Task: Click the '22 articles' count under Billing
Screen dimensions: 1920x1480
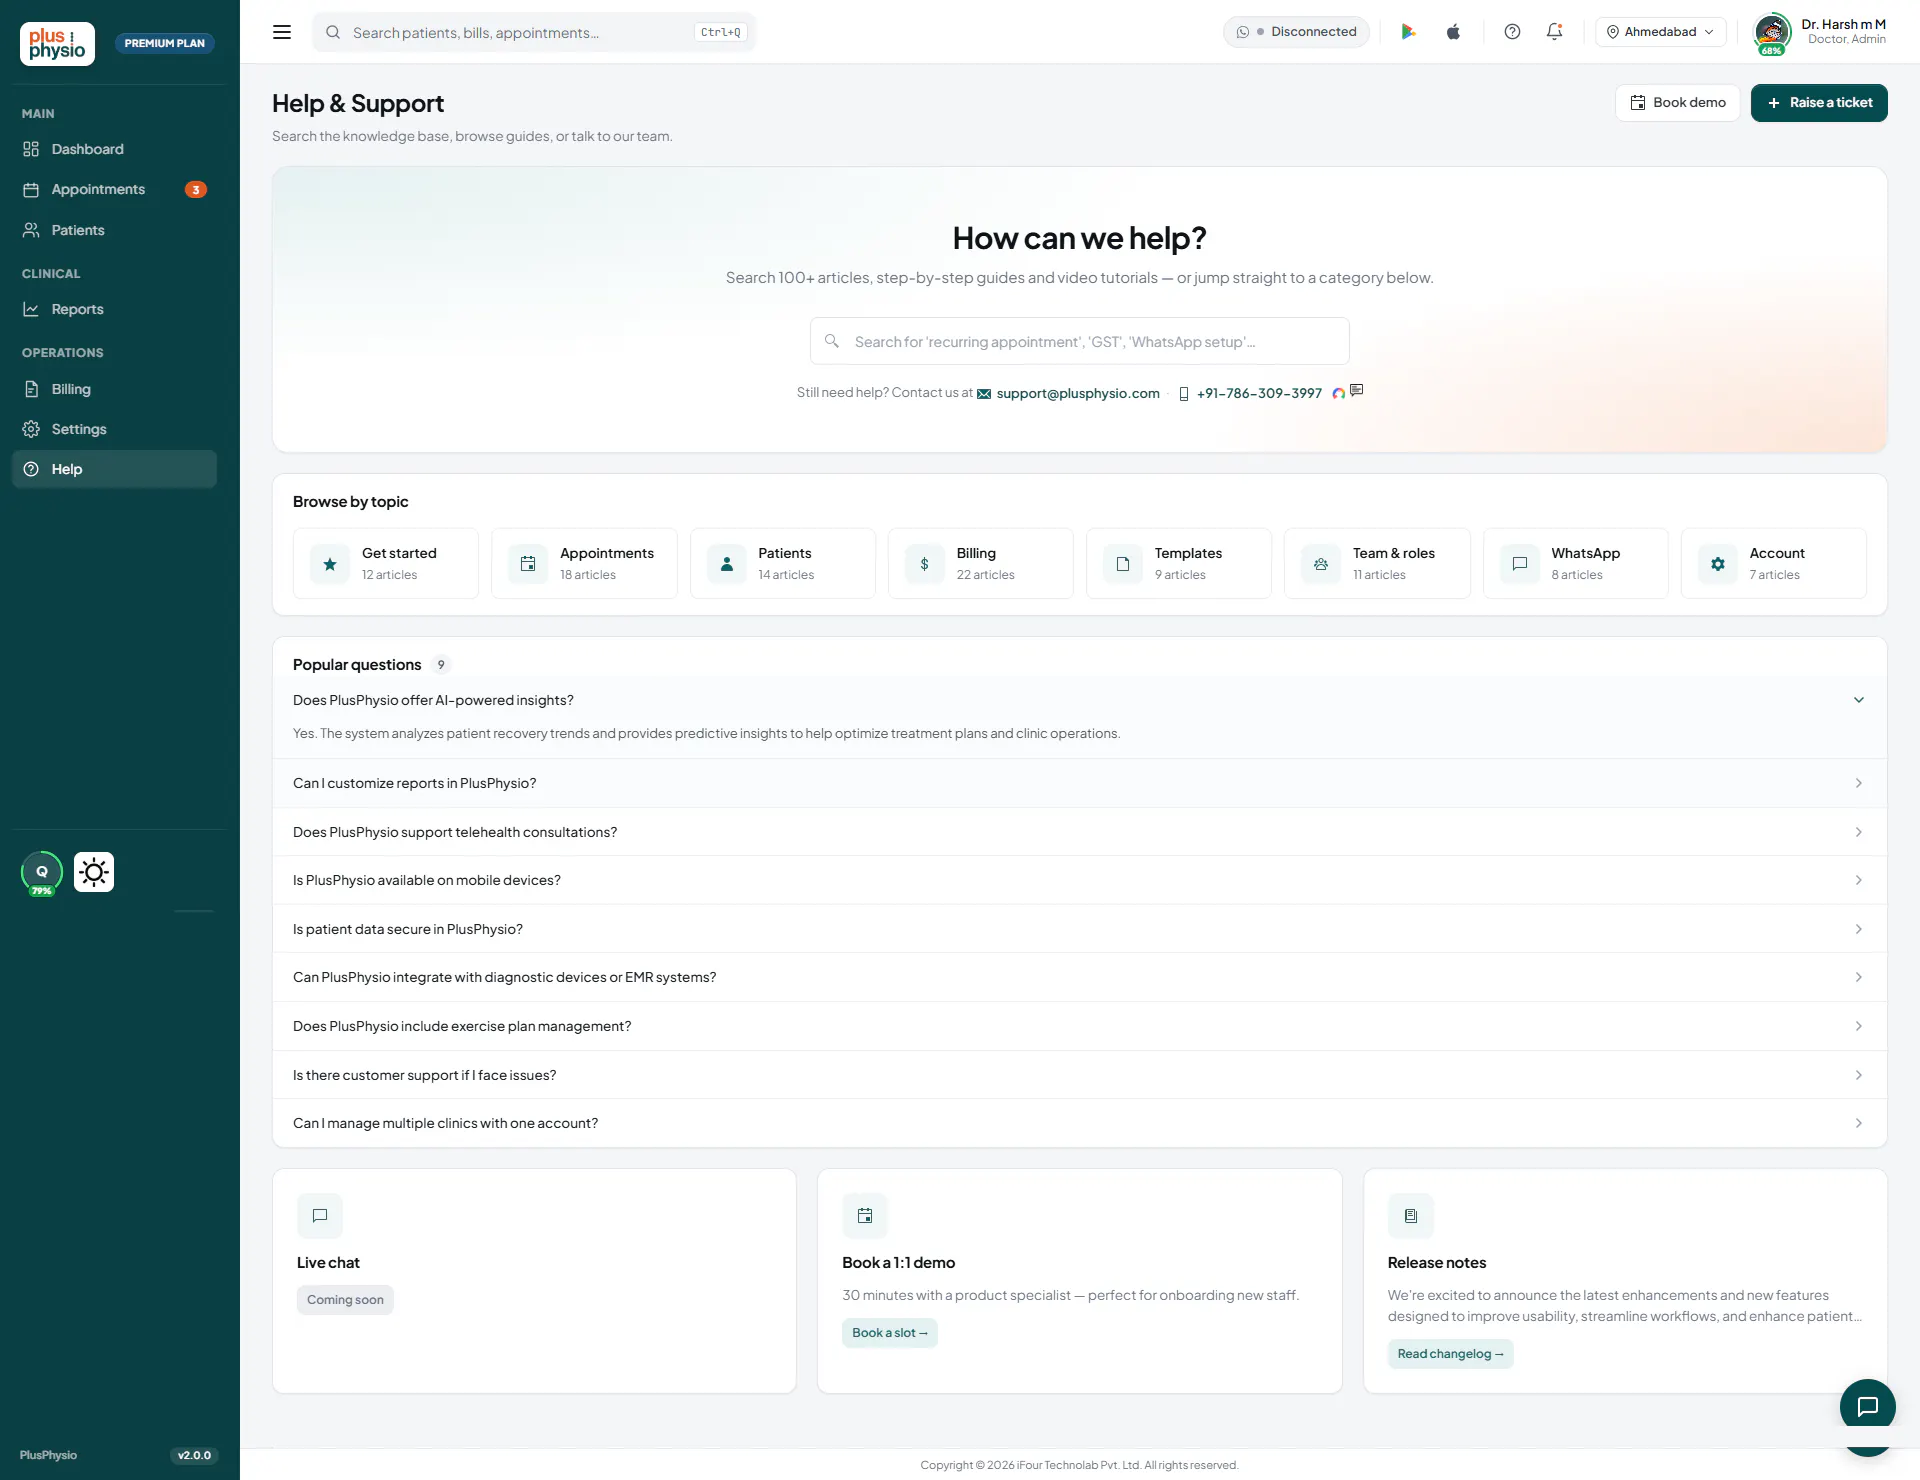Action: (x=985, y=575)
